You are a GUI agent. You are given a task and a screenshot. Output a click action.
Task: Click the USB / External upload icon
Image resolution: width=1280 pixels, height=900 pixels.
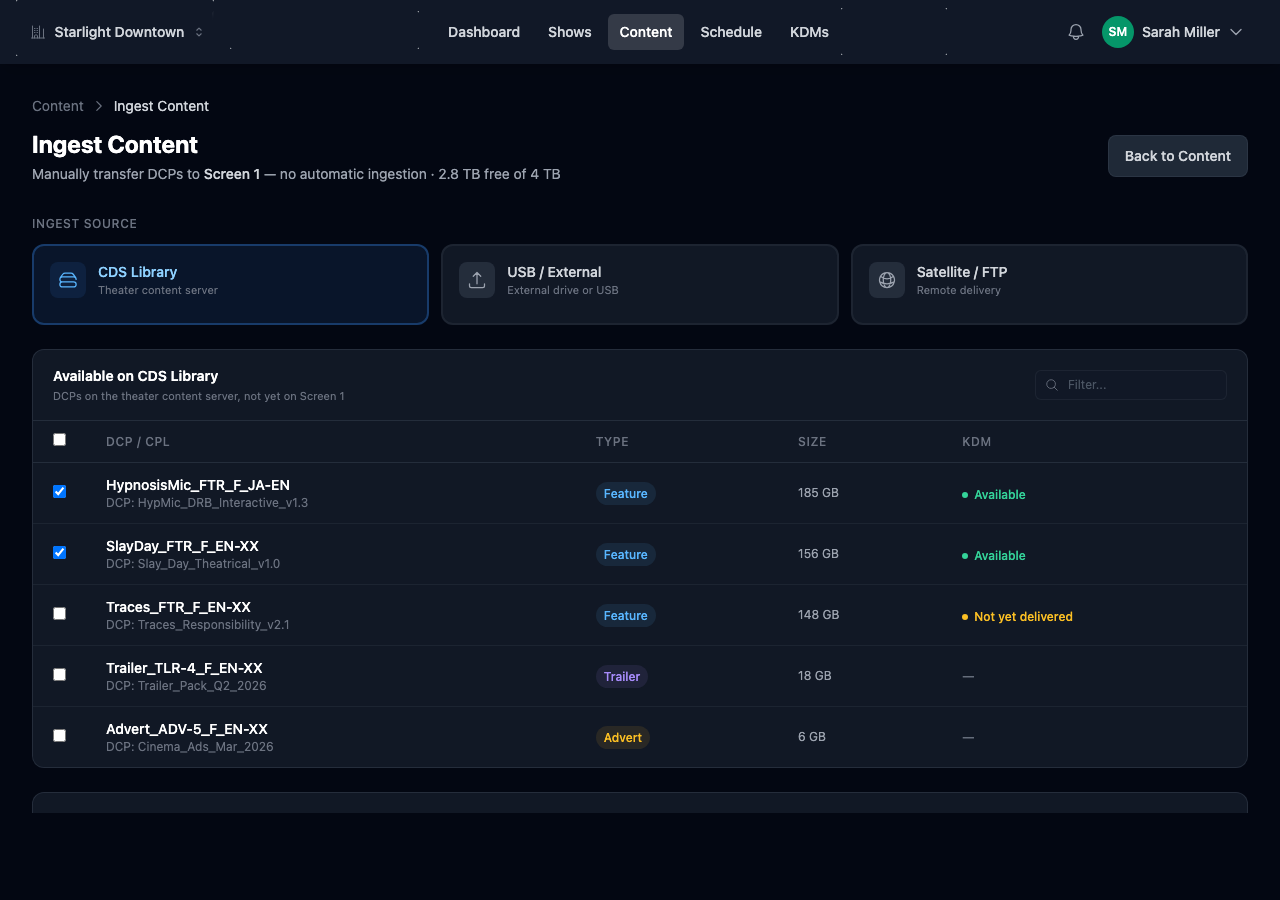pyautogui.click(x=477, y=280)
